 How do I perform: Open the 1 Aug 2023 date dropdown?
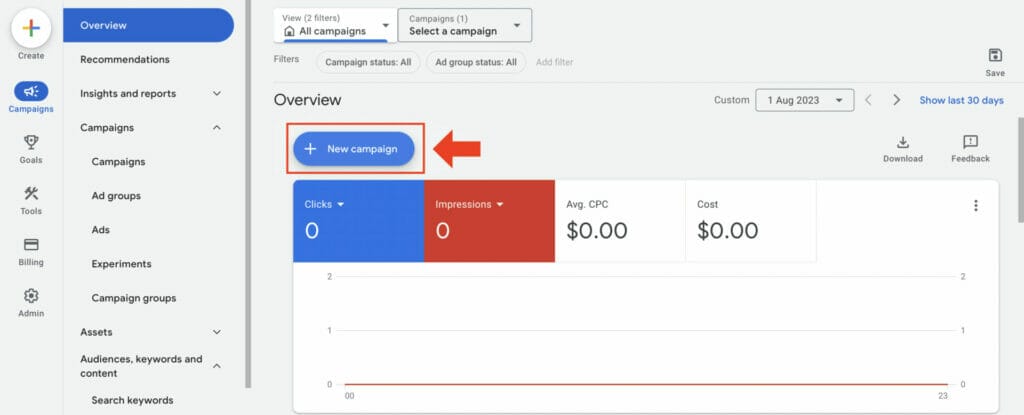805,100
